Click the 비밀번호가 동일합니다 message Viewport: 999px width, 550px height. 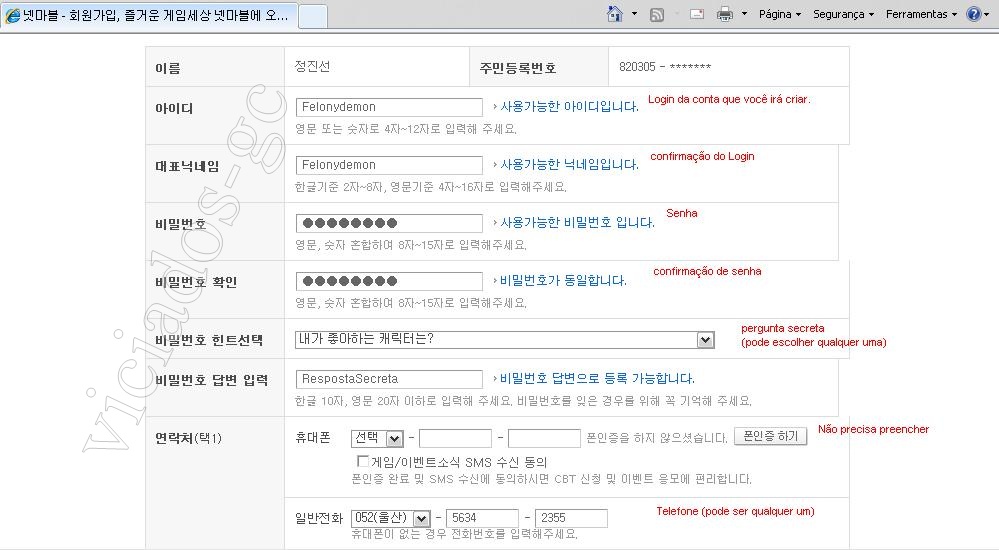pos(563,280)
